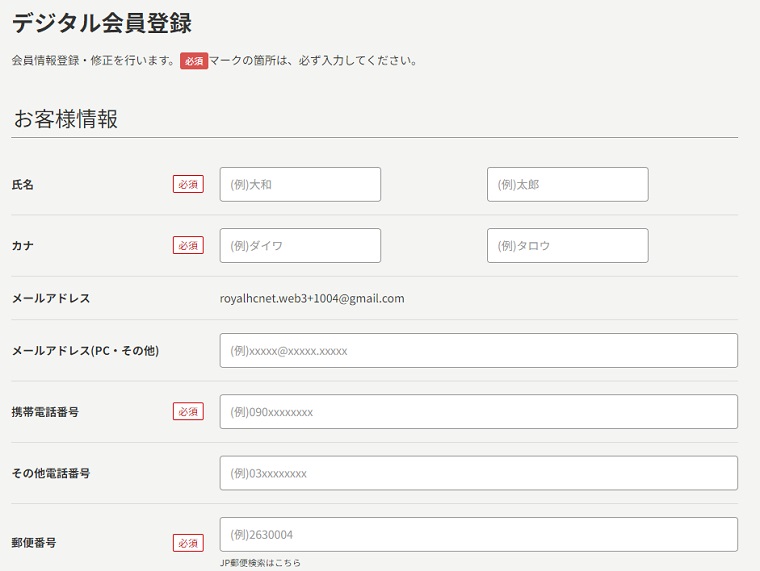Image resolution: width=760 pixels, height=571 pixels.
Task: Click the 携帯電話番号 input field
Action: tap(478, 411)
